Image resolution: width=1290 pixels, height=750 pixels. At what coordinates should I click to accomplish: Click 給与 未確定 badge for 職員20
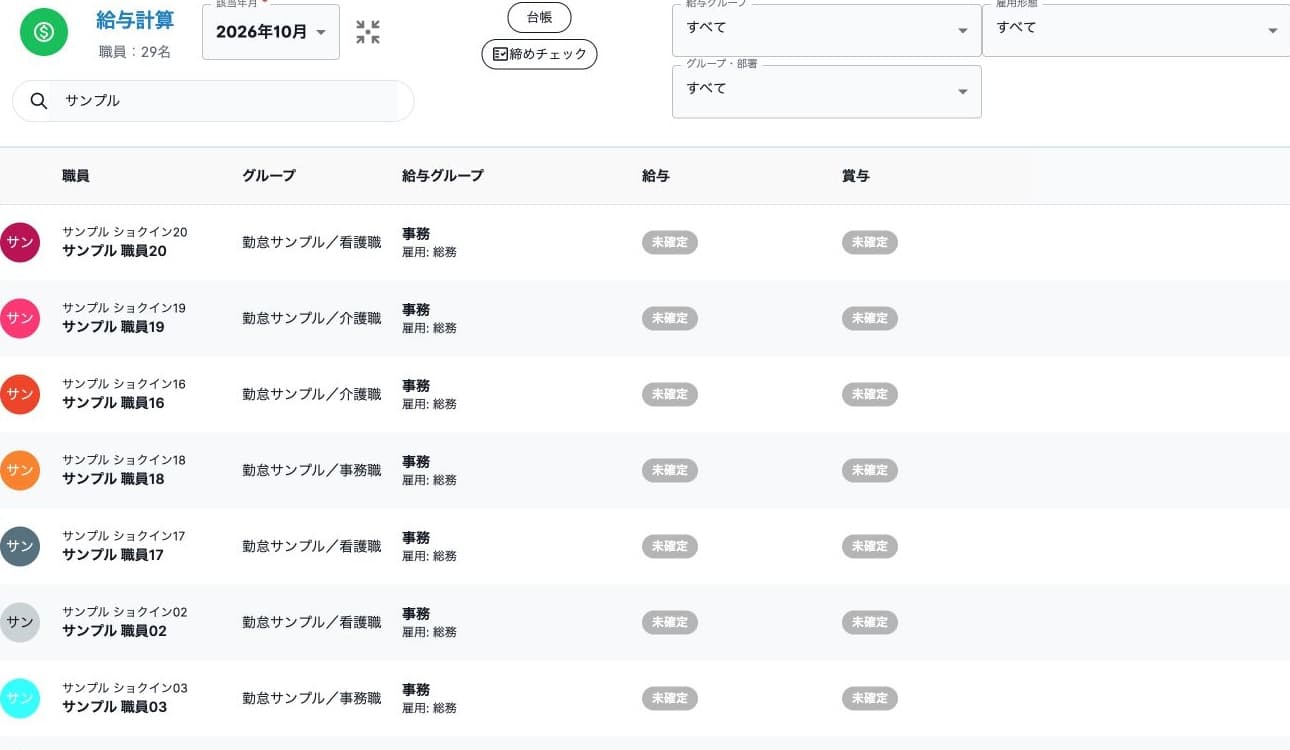pyautogui.click(x=670, y=242)
